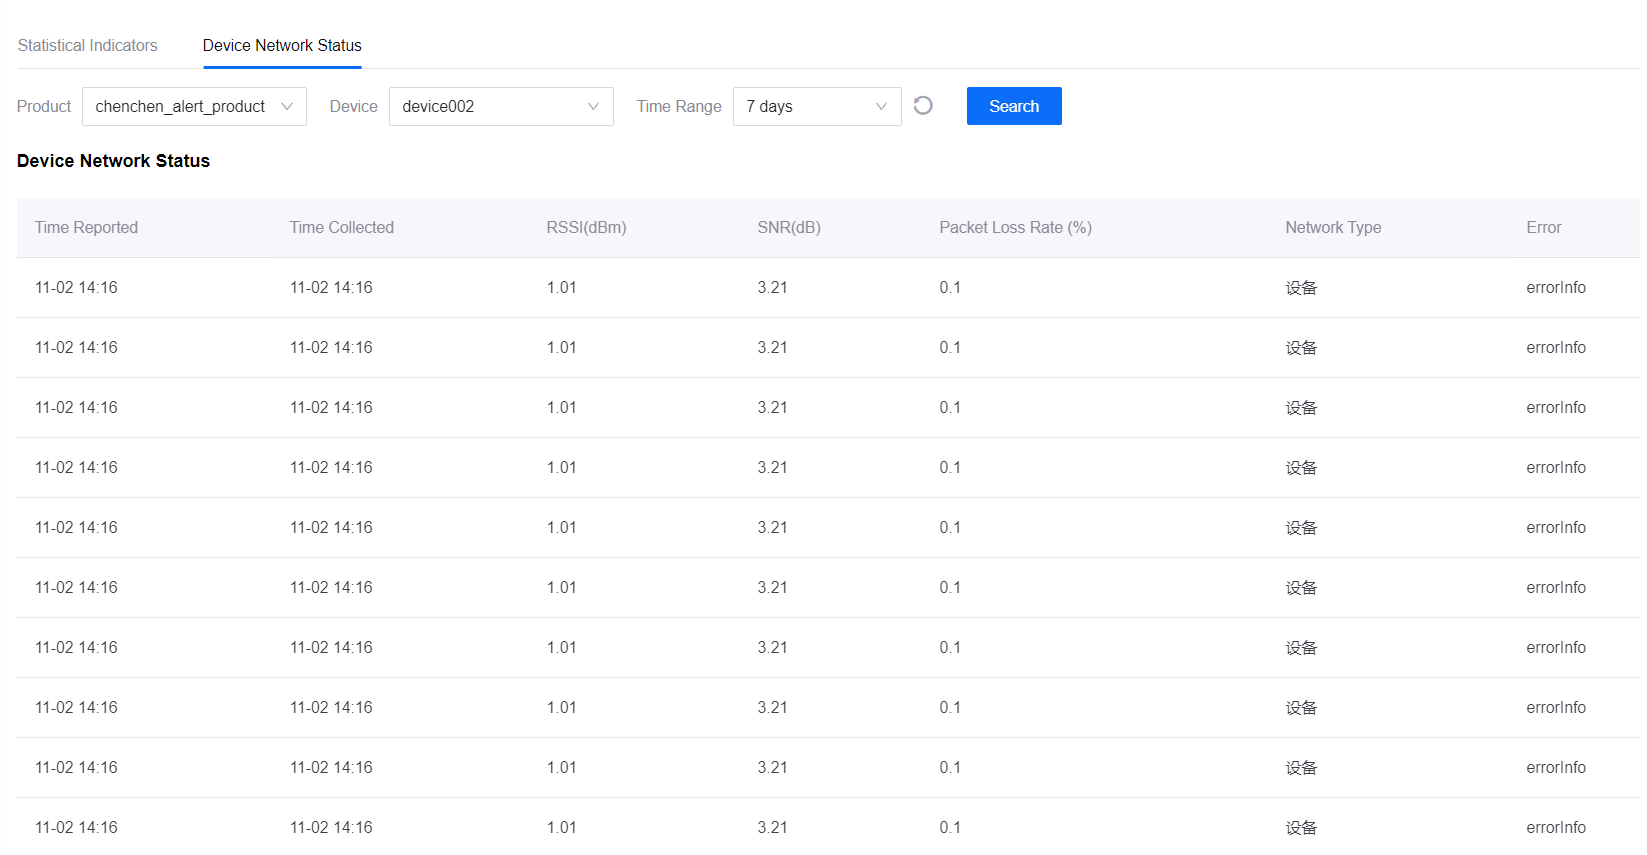Viewport: 1647px width, 855px height.
Task: Click the Packet Loss Rate (%) column header
Action: coord(1015,228)
